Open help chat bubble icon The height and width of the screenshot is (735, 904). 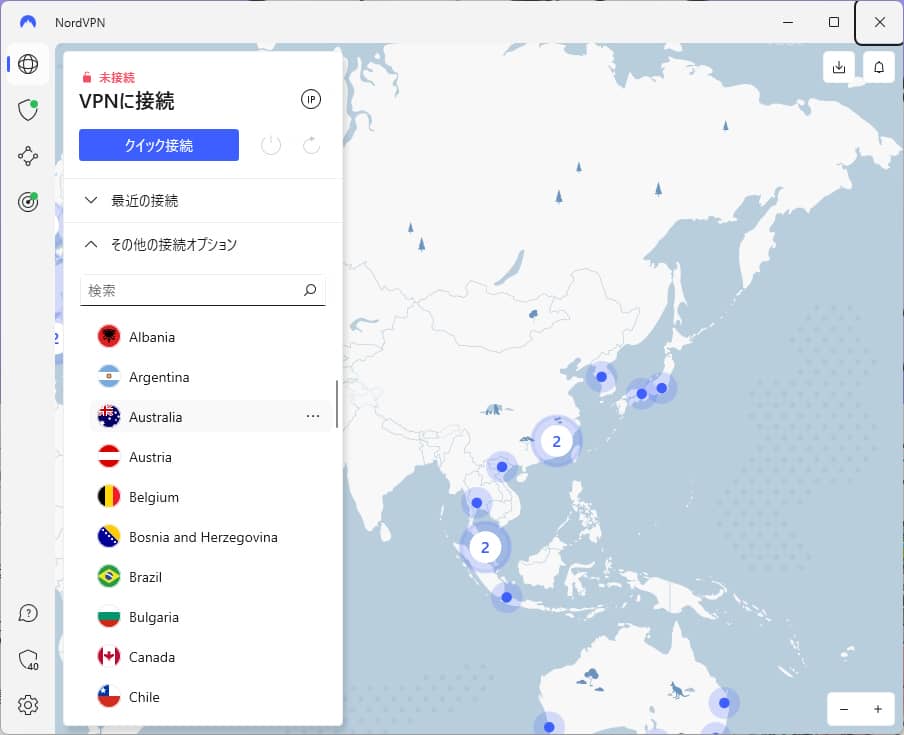pyautogui.click(x=28, y=613)
